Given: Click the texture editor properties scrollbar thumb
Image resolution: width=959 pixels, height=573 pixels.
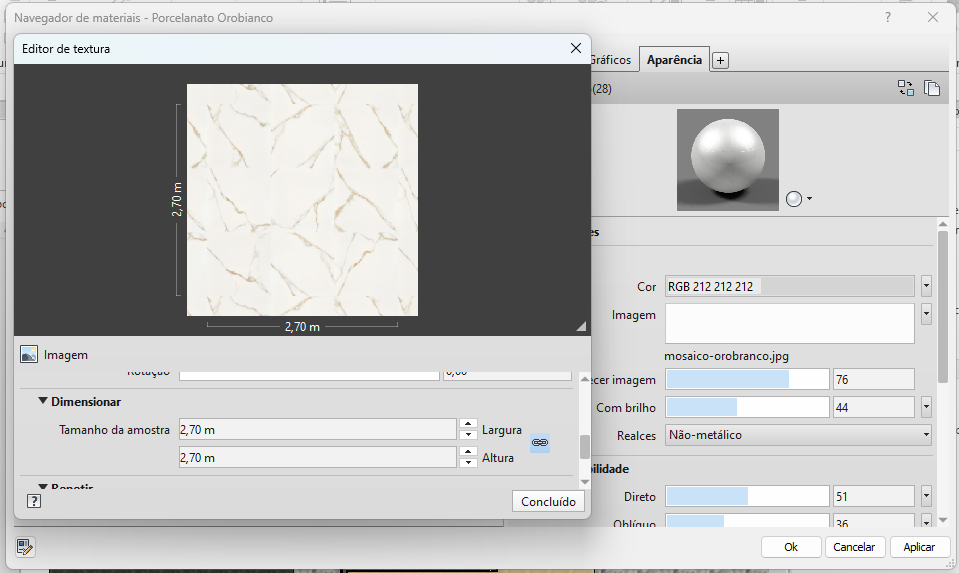Looking at the screenshot, I should click(x=584, y=446).
